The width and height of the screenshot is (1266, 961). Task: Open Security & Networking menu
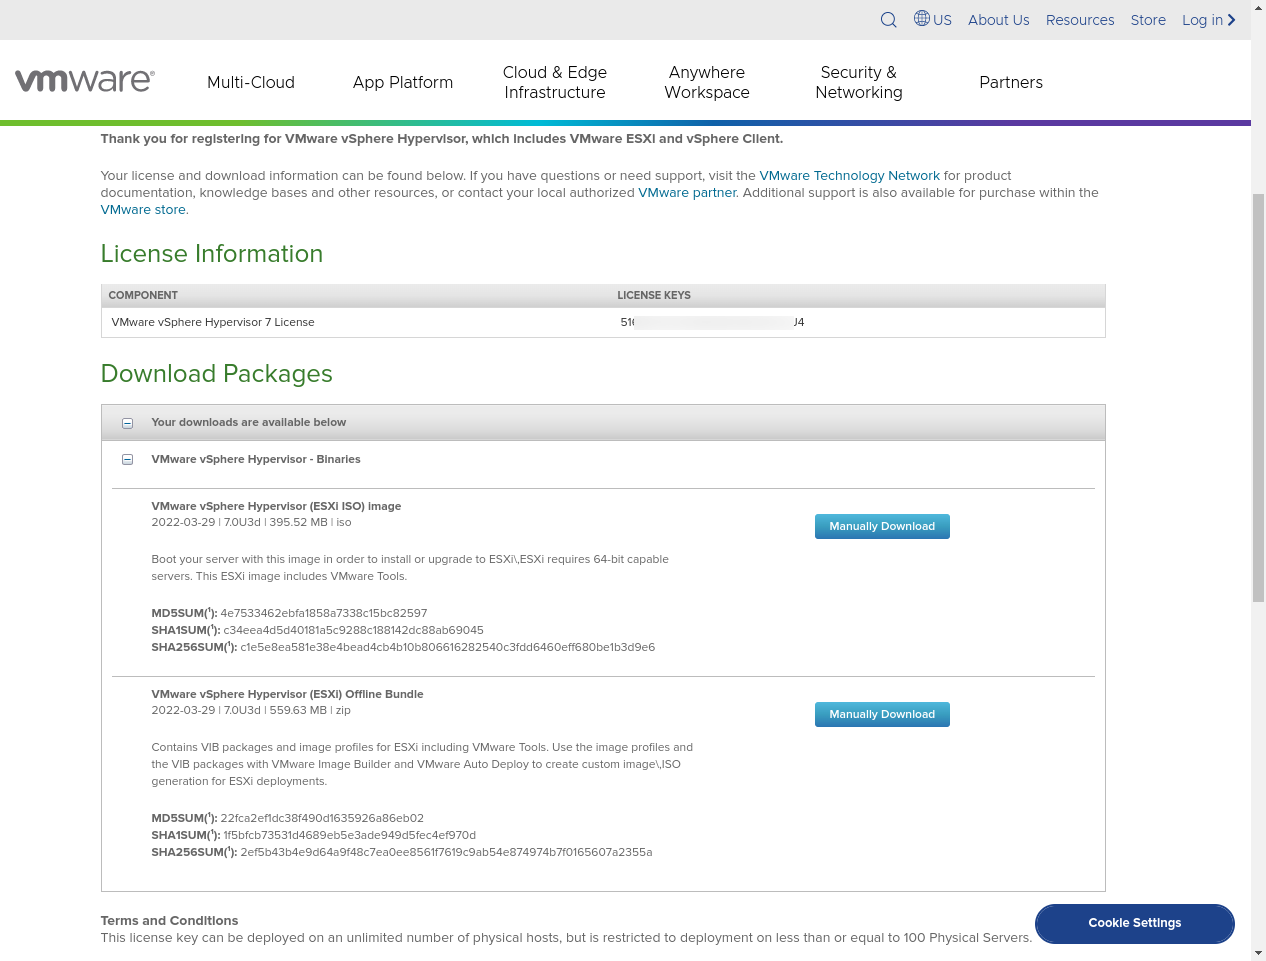859,82
